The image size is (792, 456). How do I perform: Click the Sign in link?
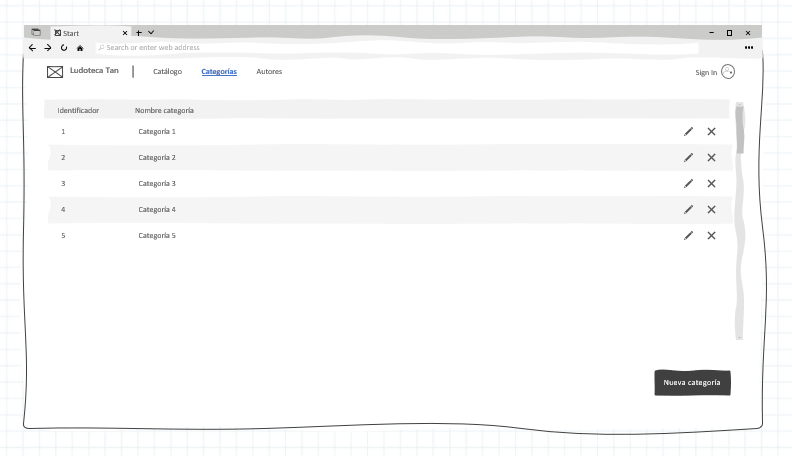coord(706,72)
